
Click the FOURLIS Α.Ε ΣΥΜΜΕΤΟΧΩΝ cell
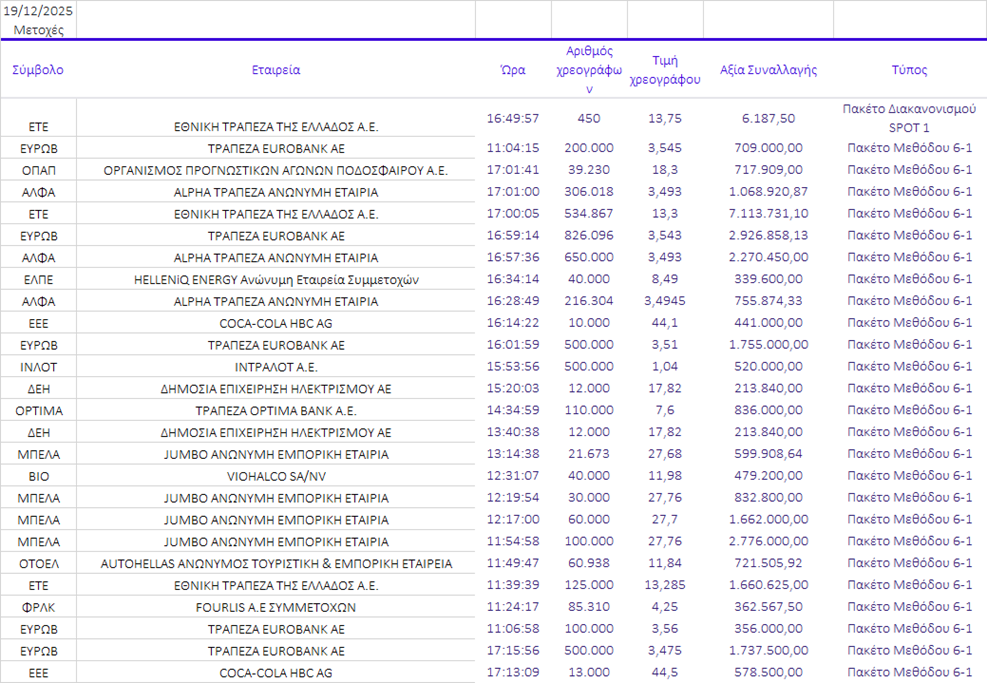tap(276, 607)
